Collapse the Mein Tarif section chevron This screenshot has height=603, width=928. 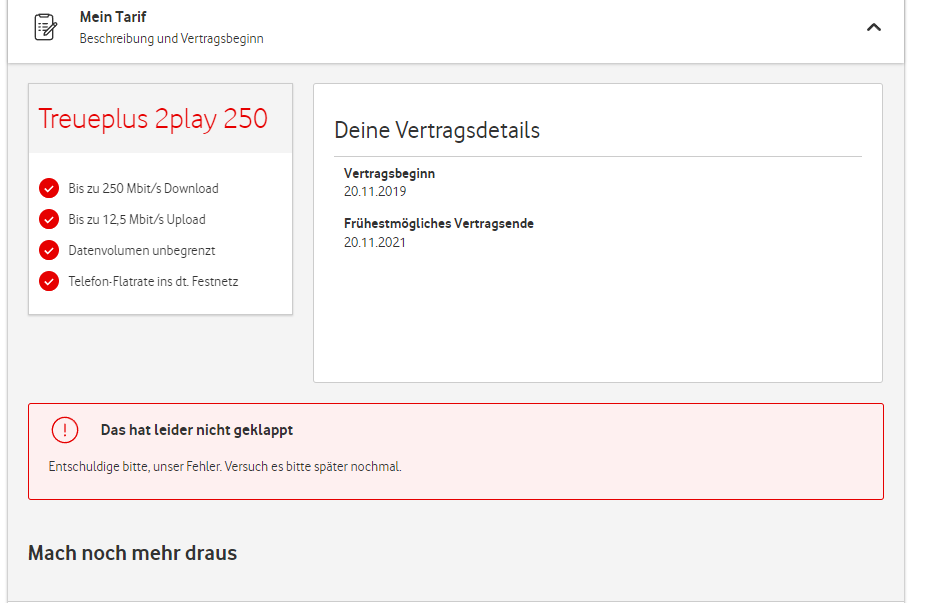coord(873,27)
